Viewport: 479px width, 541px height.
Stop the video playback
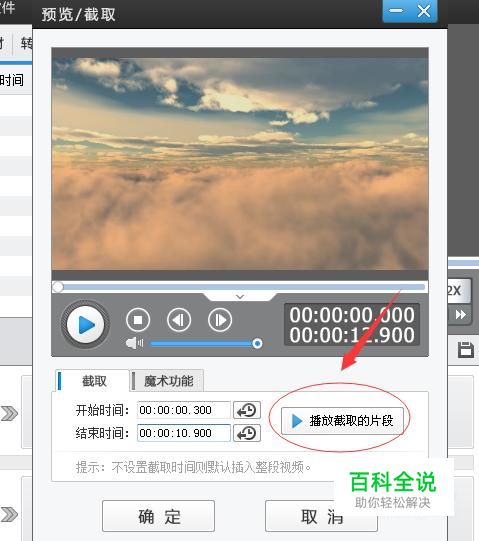pos(138,320)
